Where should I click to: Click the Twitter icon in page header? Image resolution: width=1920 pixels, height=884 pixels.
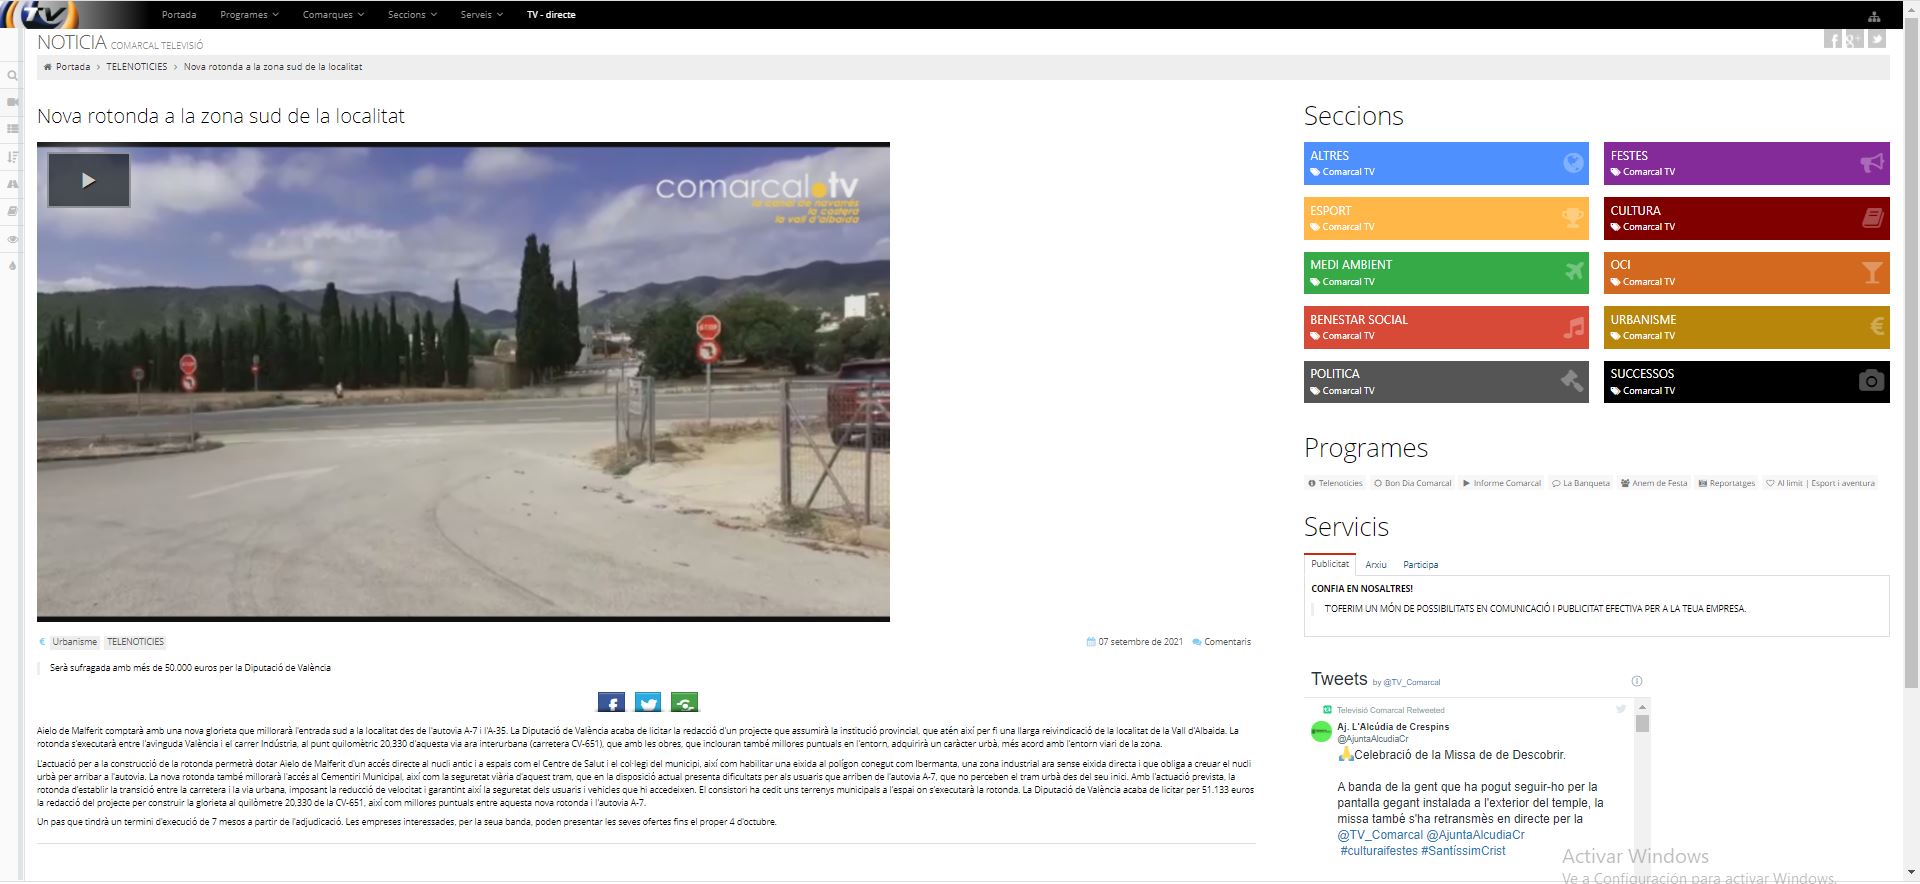click(x=1876, y=39)
